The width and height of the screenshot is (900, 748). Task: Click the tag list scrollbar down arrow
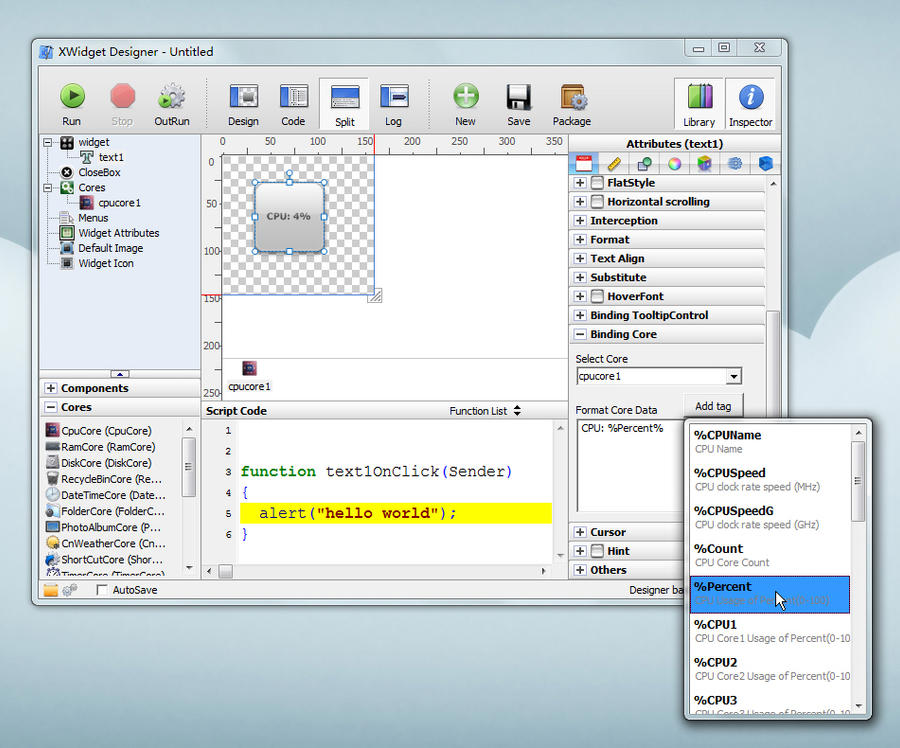coord(858,706)
